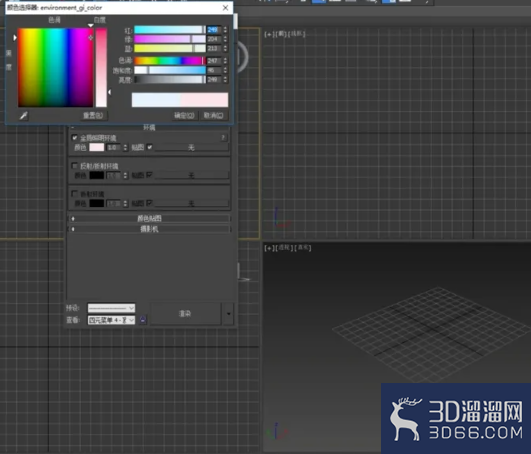
Task: Adjust the Green channel slider
Action: point(170,39)
